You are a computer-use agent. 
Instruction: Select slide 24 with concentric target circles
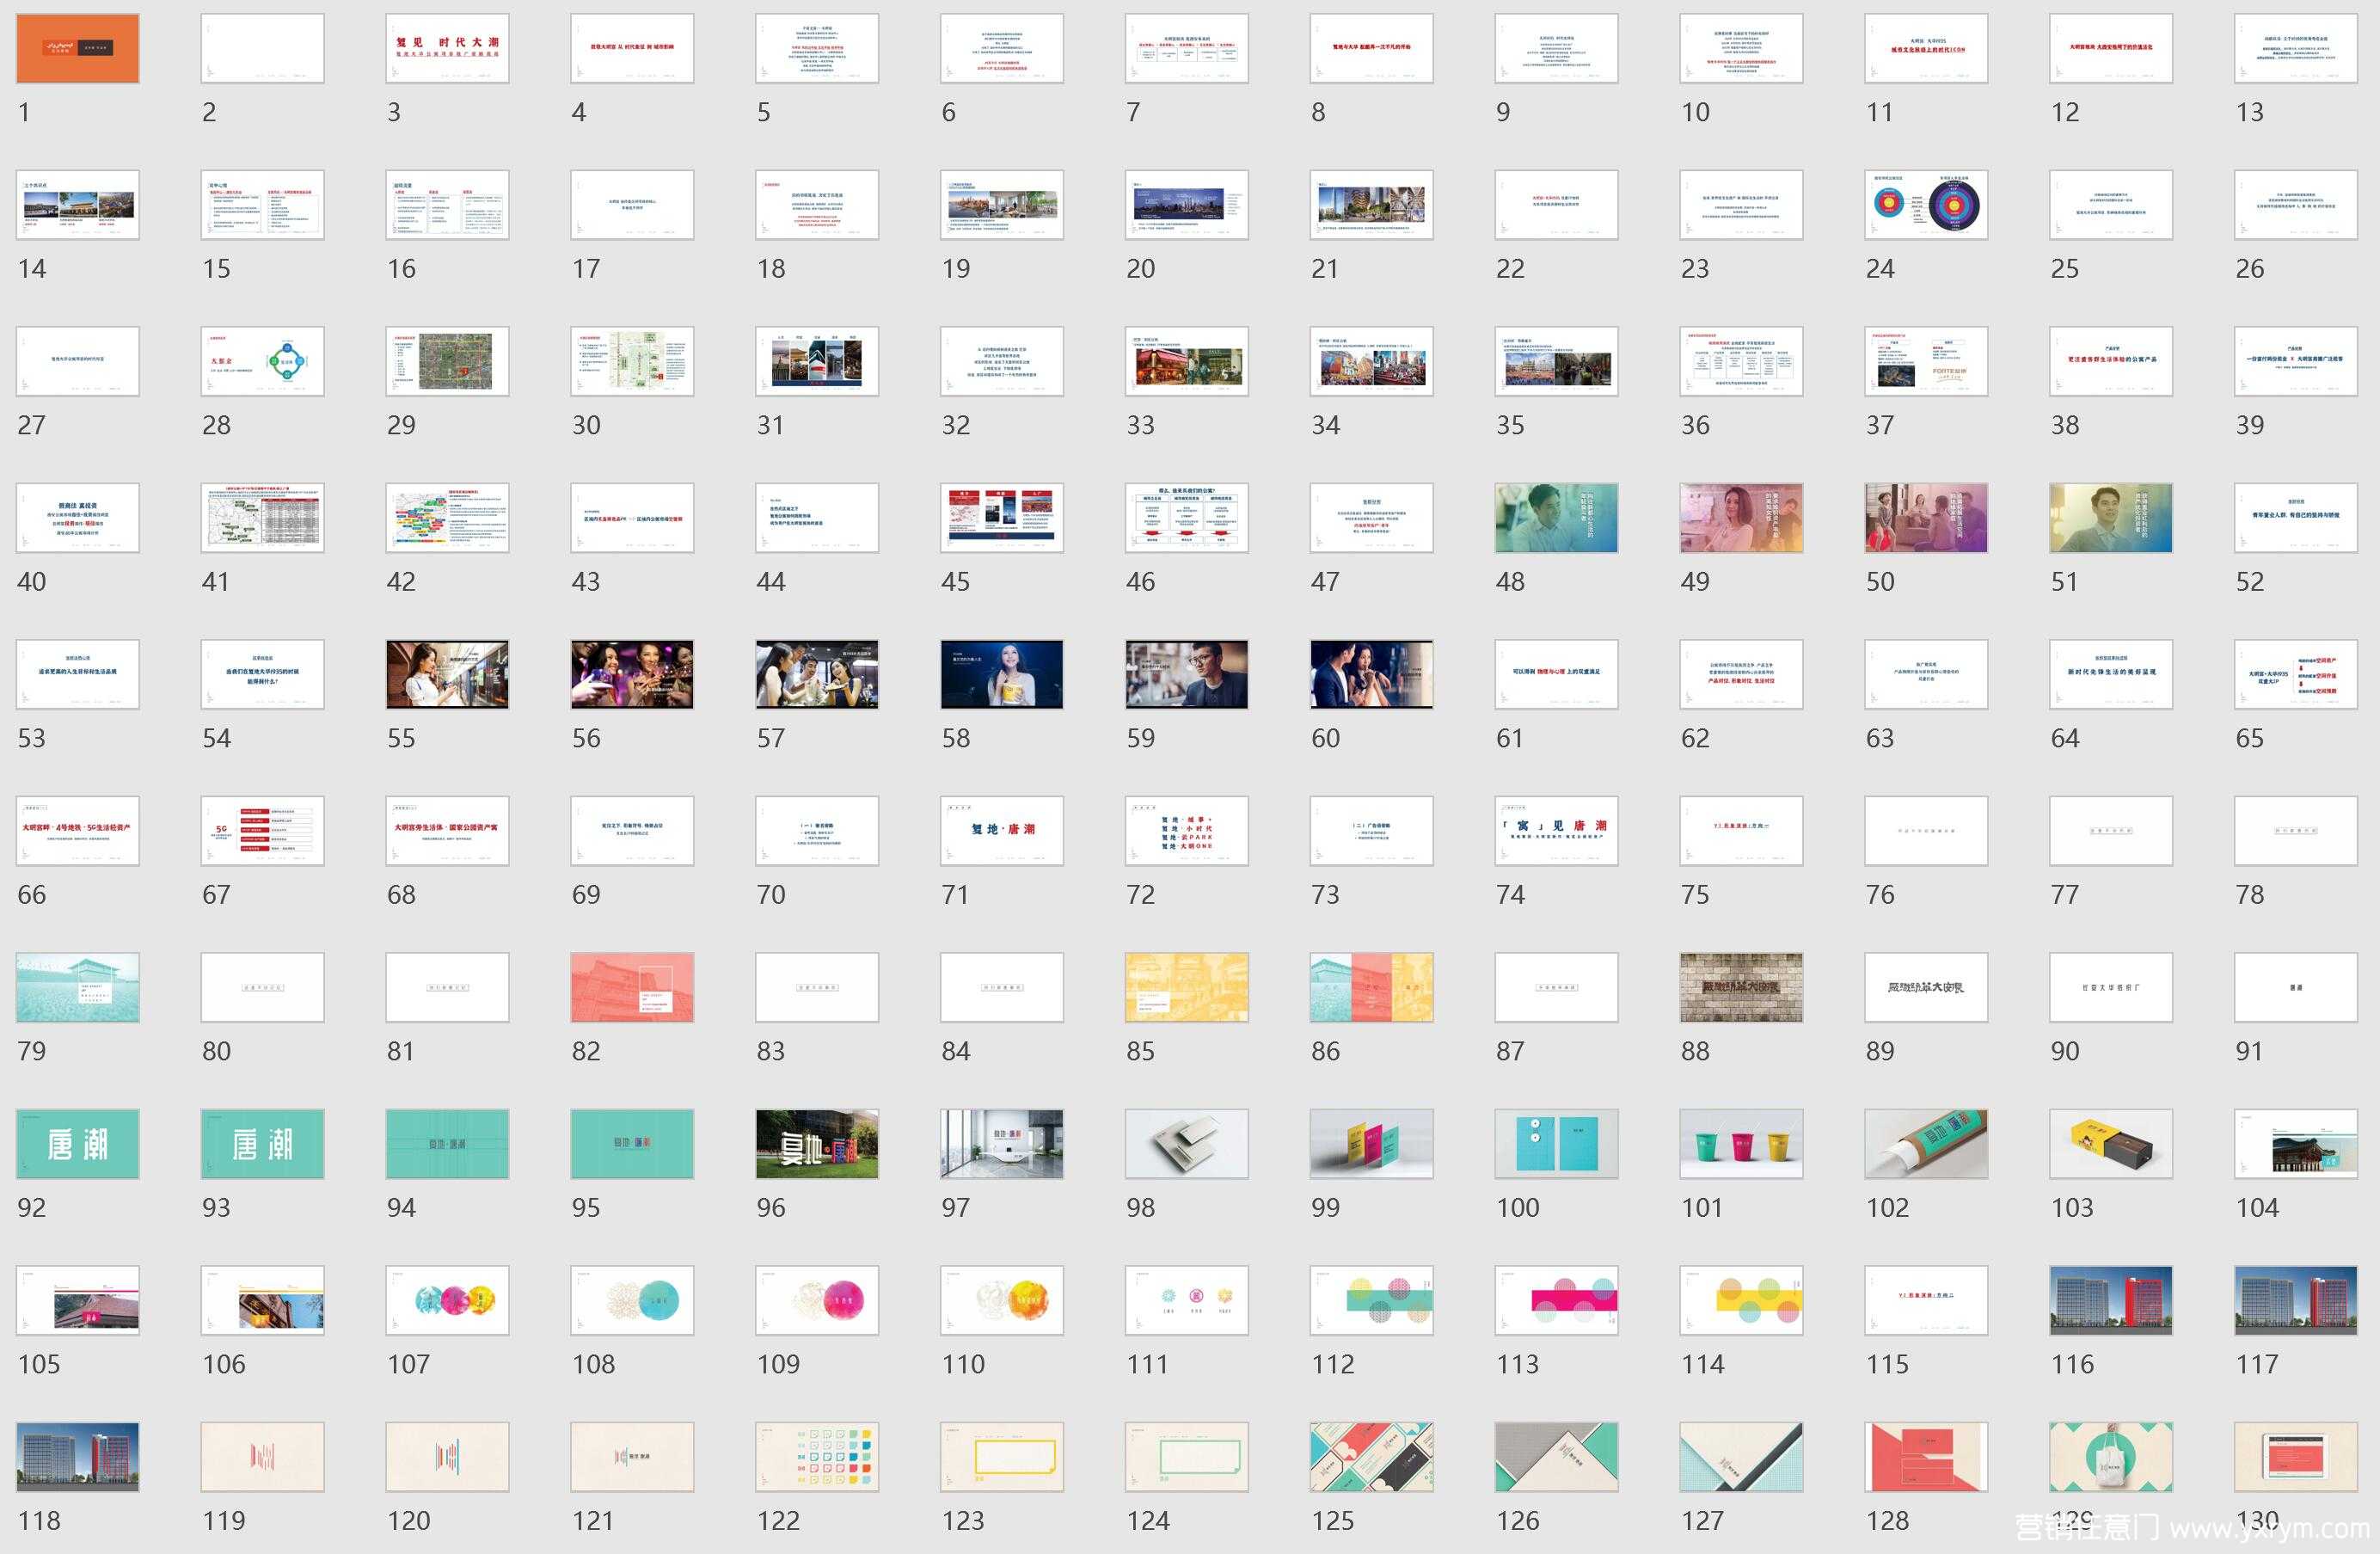(1925, 204)
